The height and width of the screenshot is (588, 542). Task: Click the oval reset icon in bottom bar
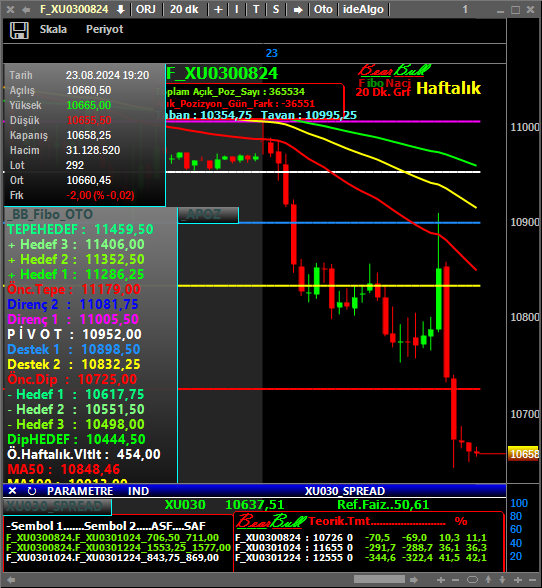click(x=472, y=580)
